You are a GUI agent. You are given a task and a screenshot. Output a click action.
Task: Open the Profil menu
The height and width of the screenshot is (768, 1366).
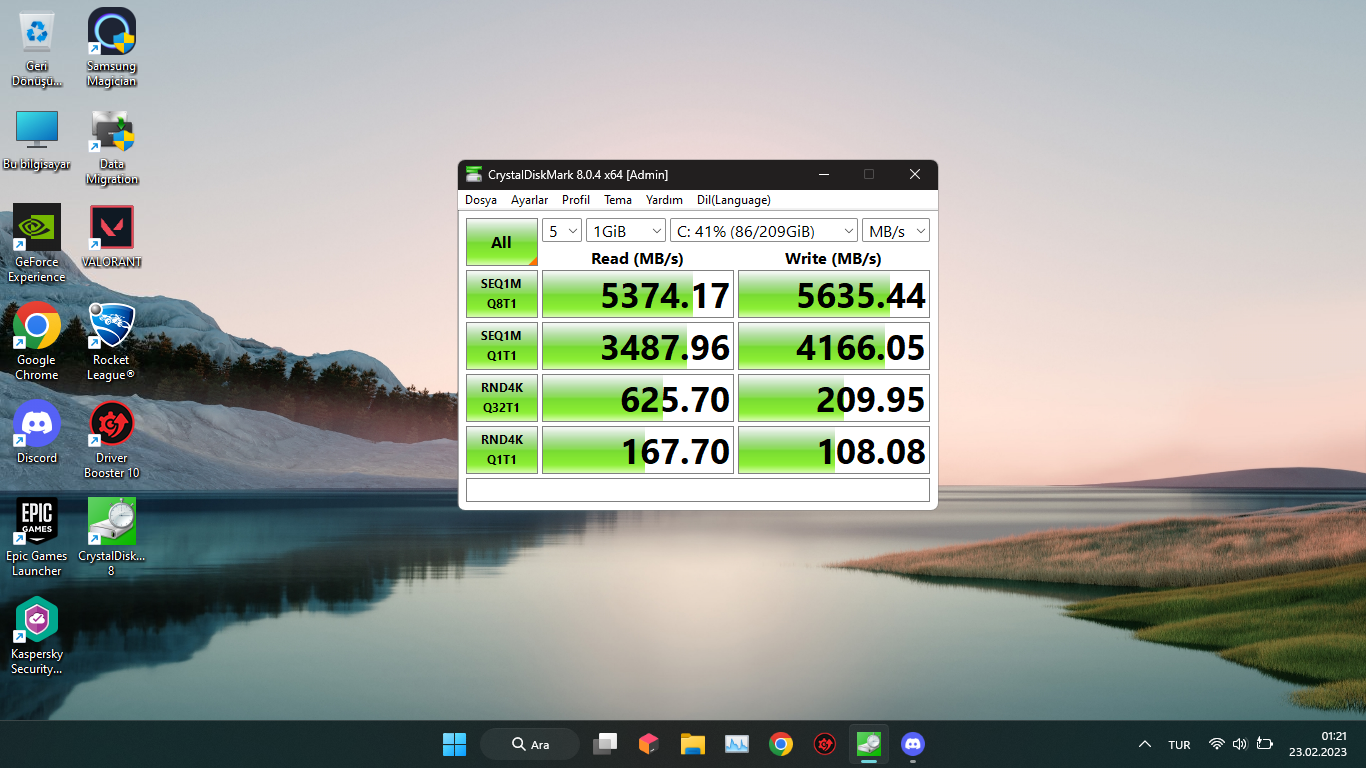coord(576,200)
